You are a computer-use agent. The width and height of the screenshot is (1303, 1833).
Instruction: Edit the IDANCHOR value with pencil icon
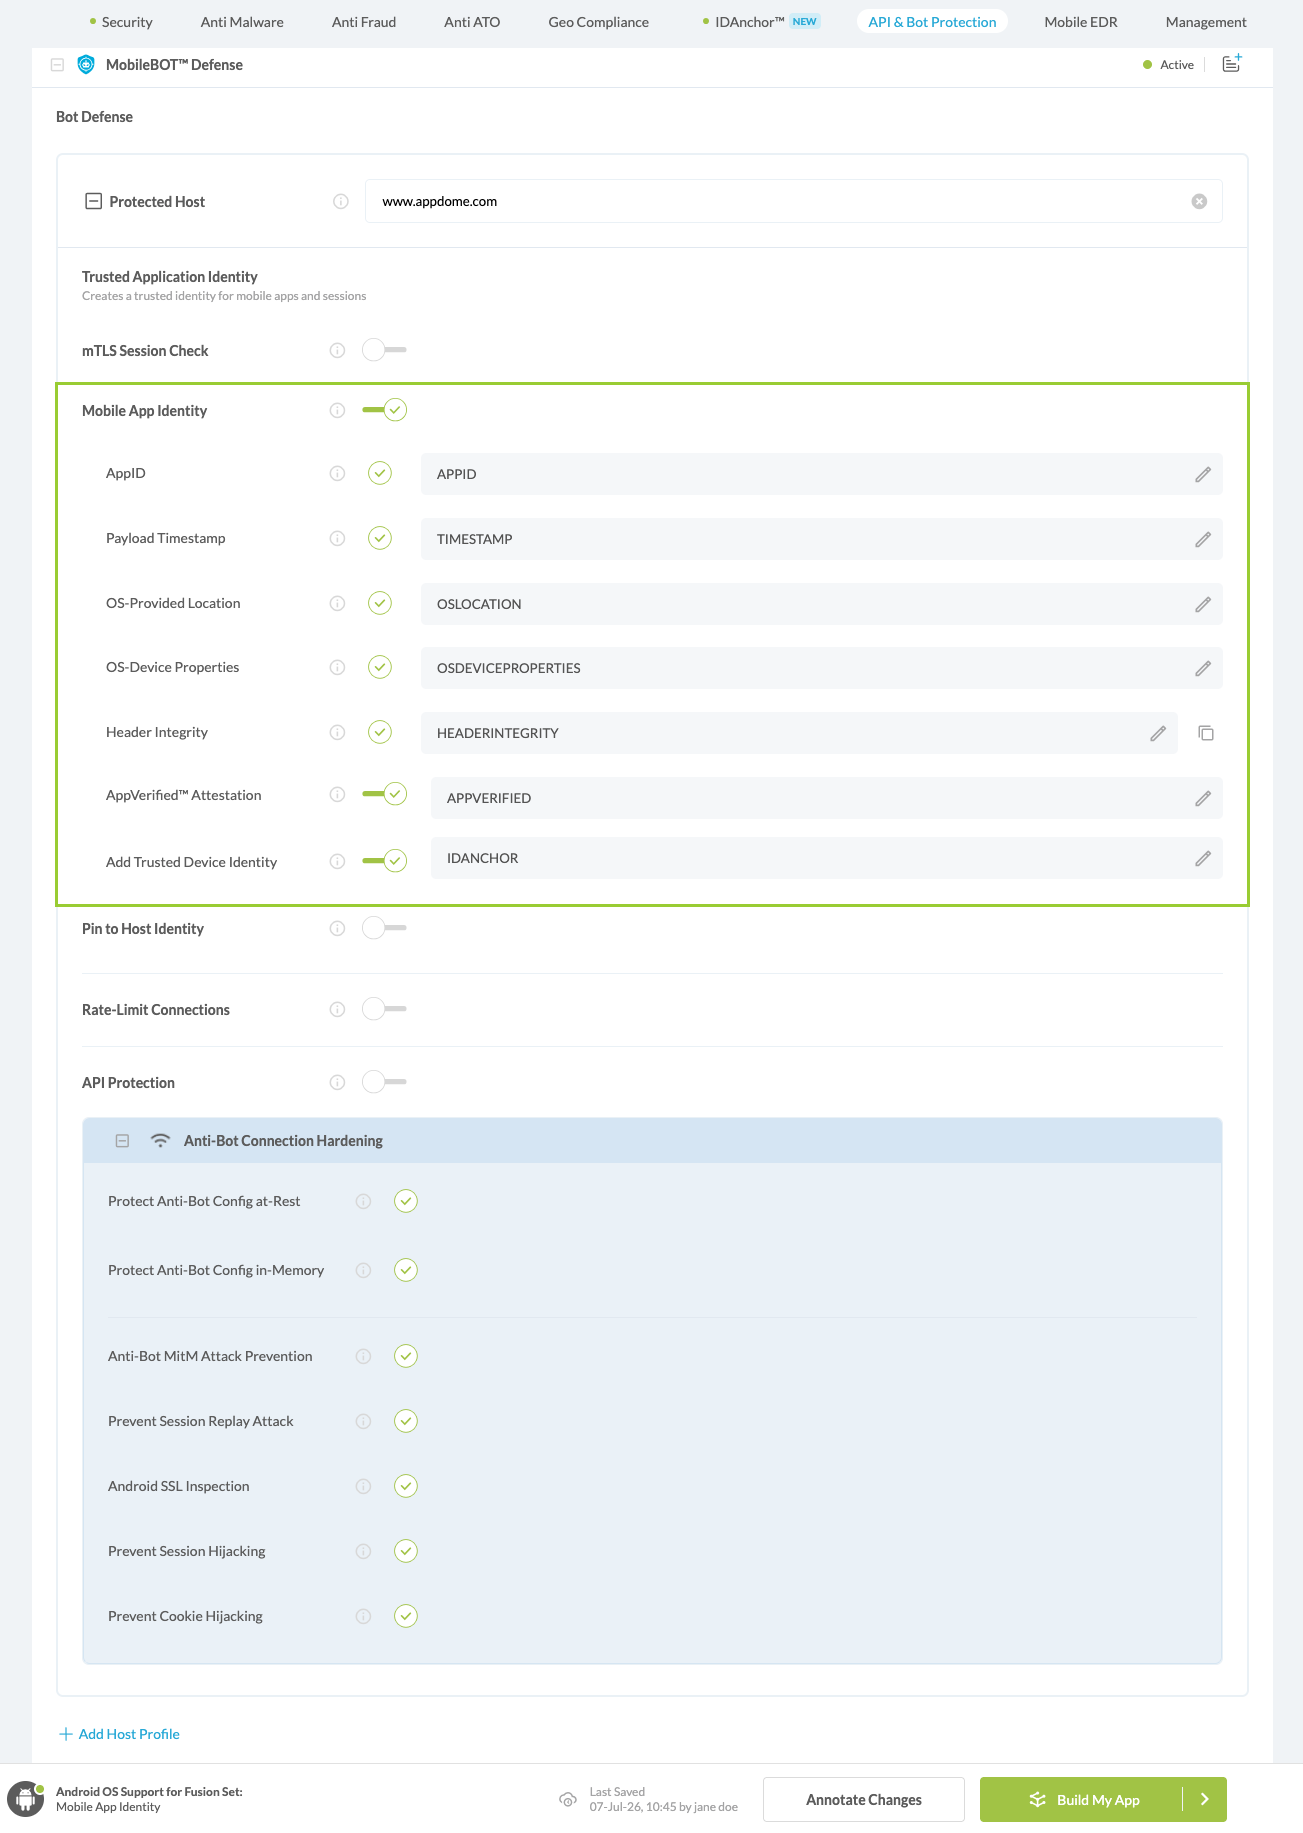point(1203,859)
